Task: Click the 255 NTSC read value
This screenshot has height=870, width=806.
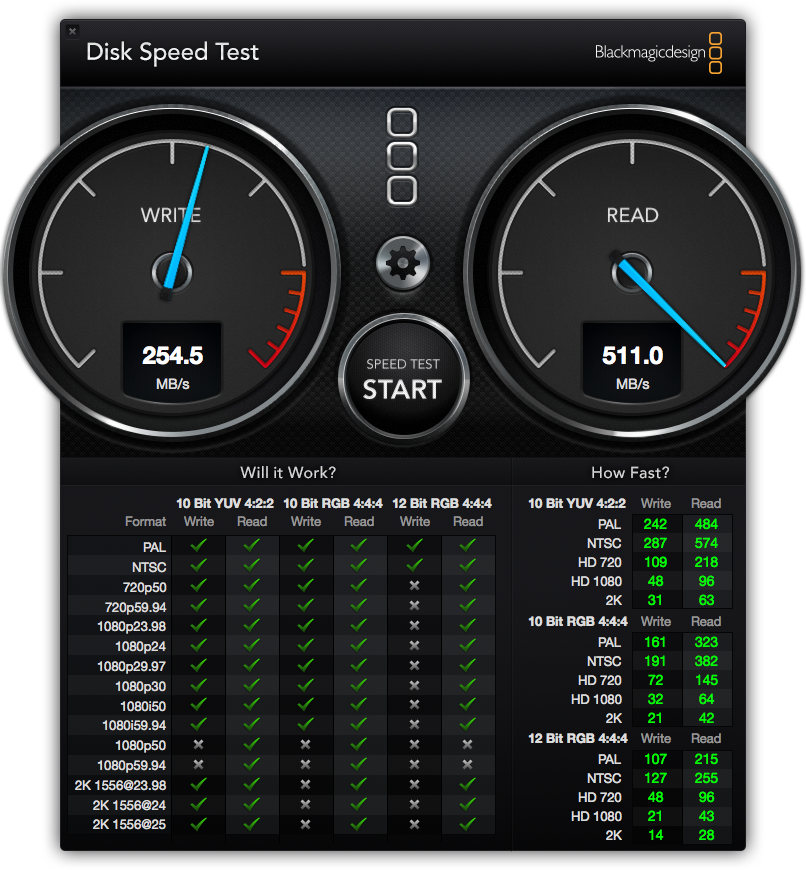Action: coord(706,778)
